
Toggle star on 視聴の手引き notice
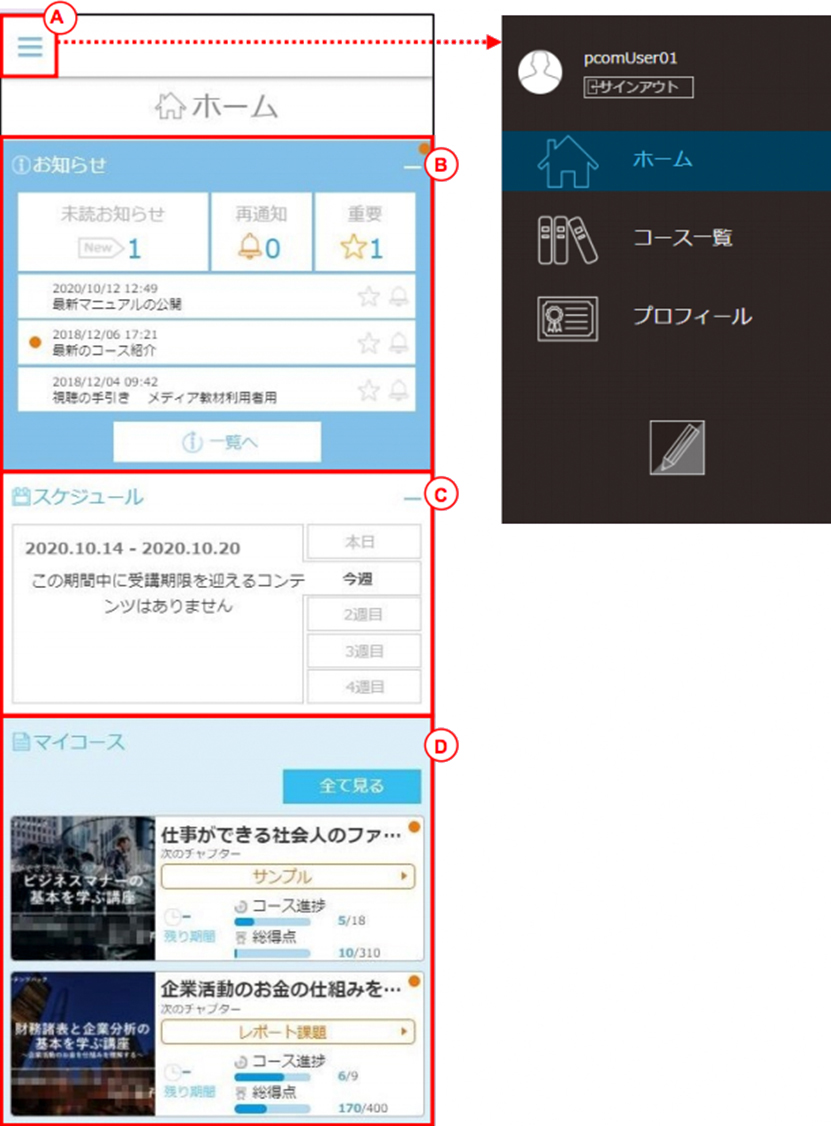pos(368,390)
